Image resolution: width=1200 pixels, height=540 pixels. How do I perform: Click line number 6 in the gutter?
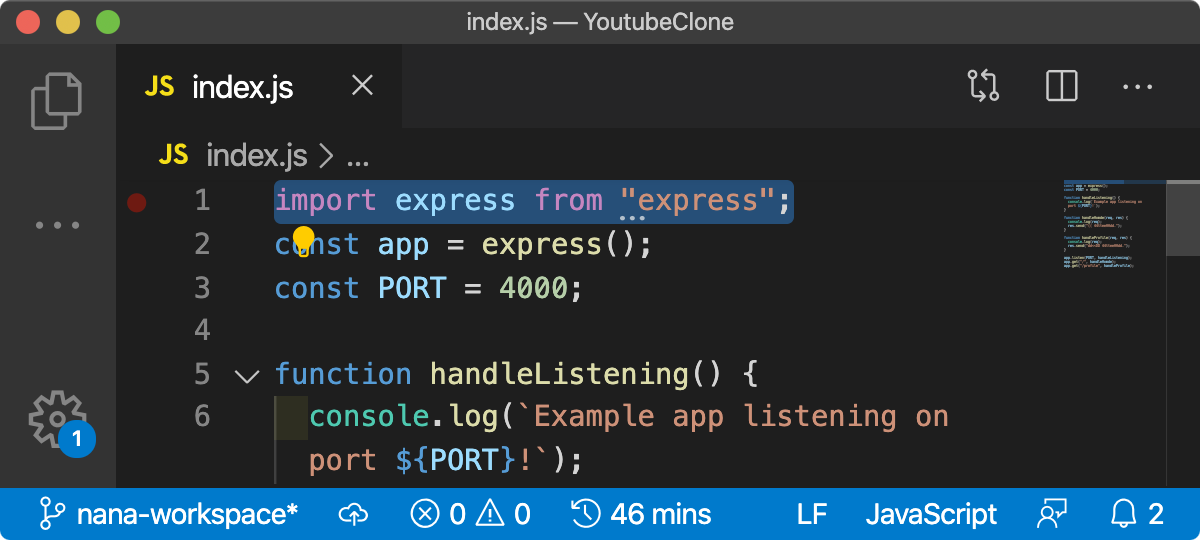(202, 416)
